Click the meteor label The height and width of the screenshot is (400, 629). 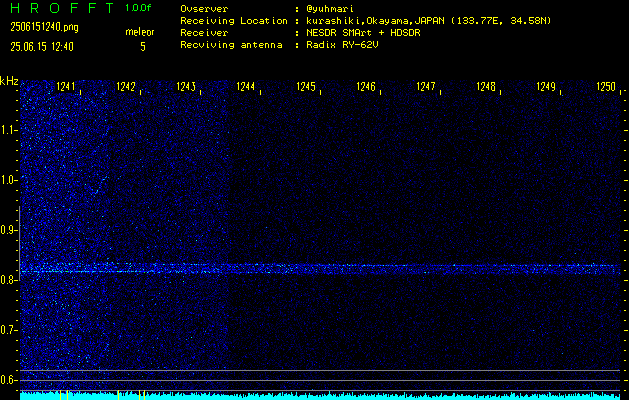pos(140,32)
